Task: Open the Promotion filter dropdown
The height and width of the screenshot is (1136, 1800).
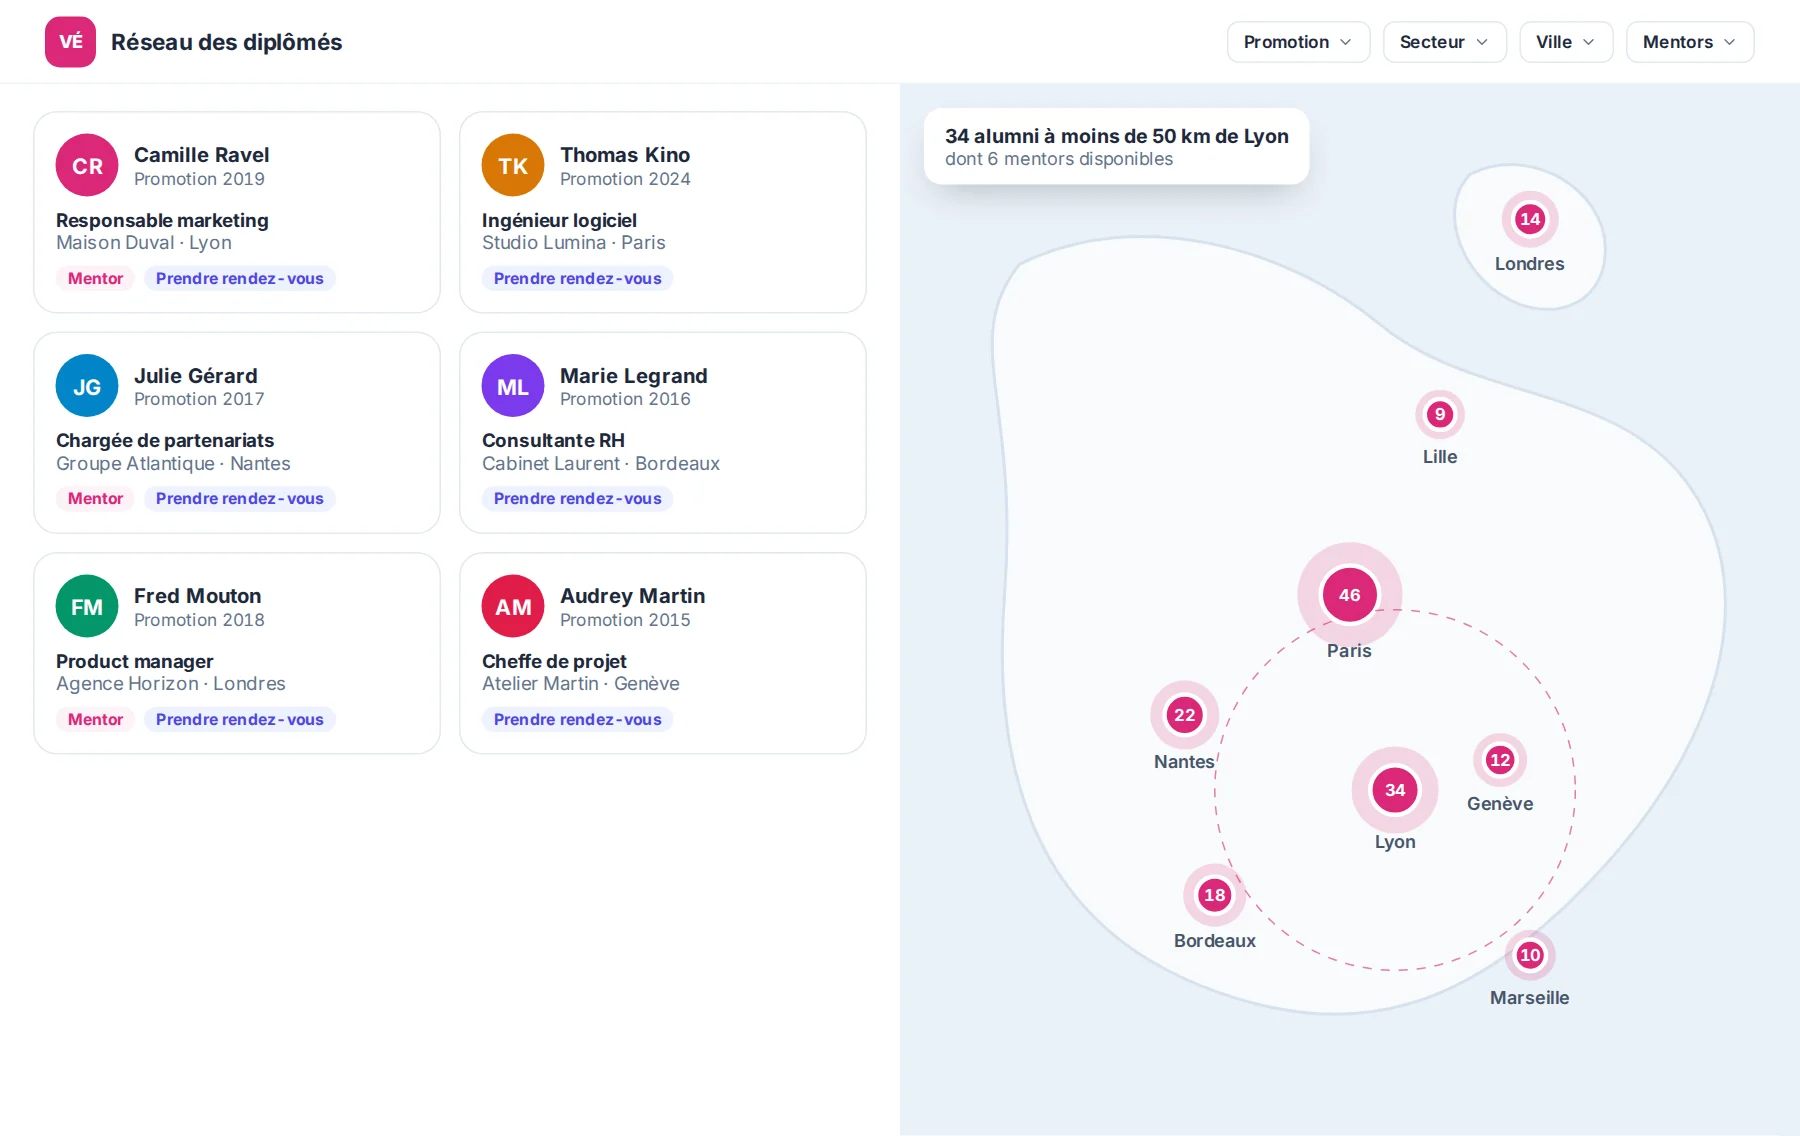Action: point(1298,42)
